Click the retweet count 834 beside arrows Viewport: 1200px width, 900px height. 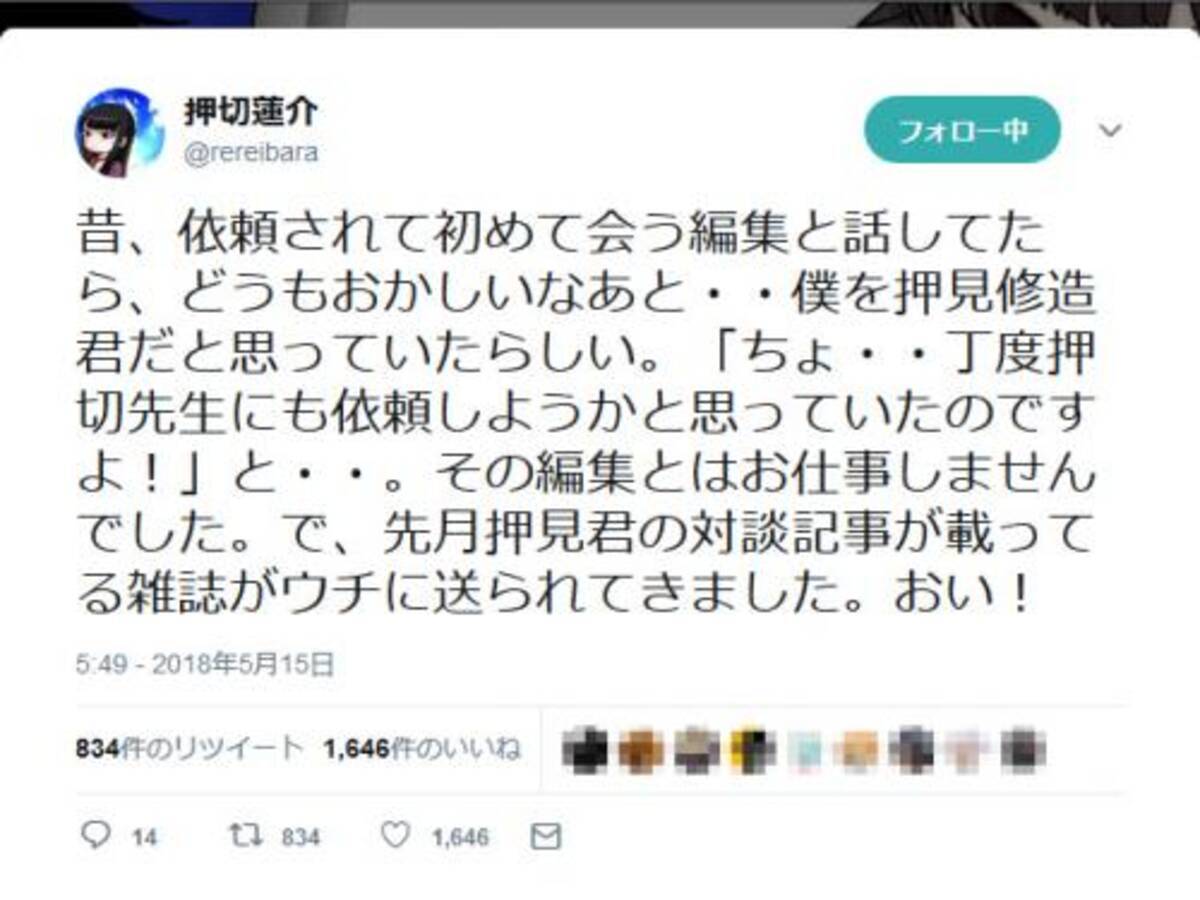(x=301, y=838)
